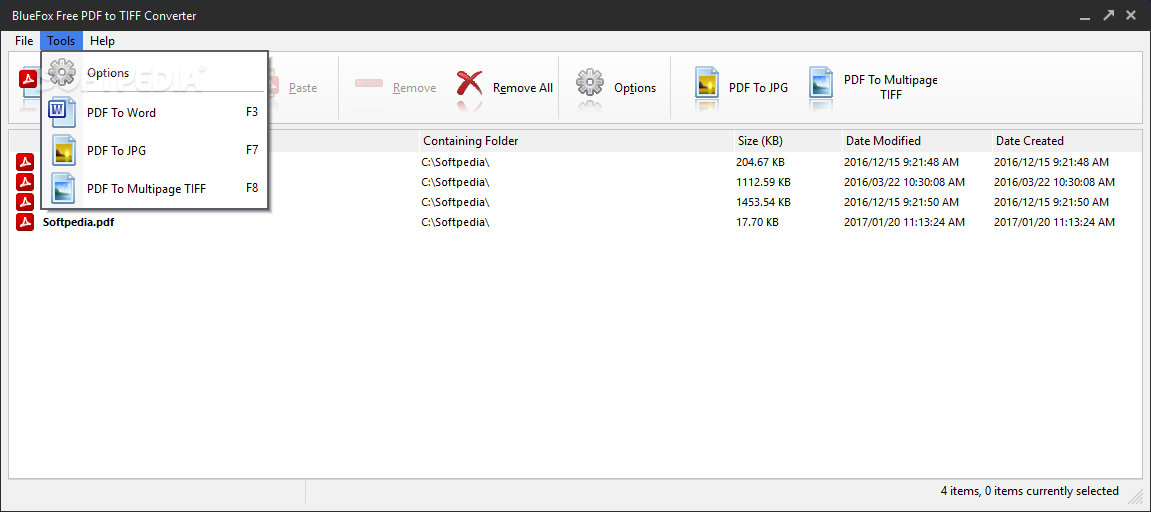Open the Help menu
The width and height of the screenshot is (1151, 512).
click(x=103, y=40)
